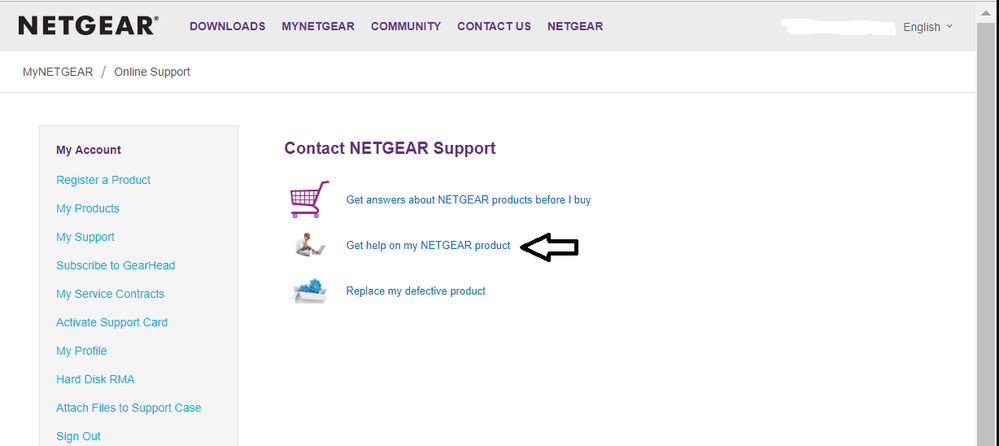Open My Service Contracts

click(x=110, y=294)
